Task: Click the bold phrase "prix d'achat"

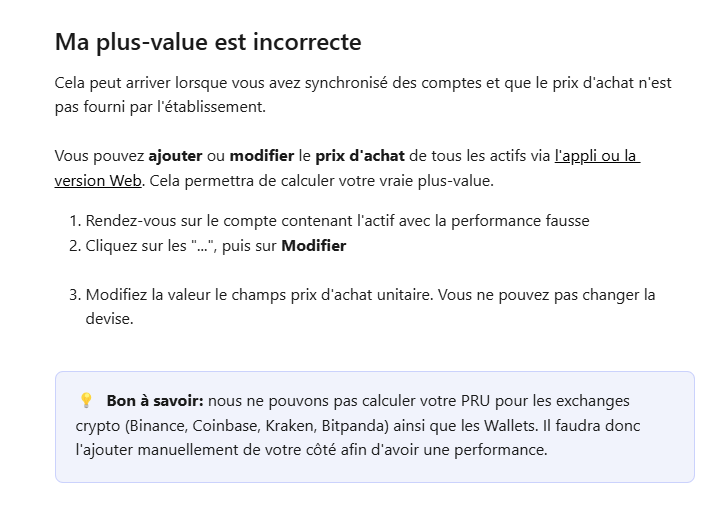Action: 360,157
